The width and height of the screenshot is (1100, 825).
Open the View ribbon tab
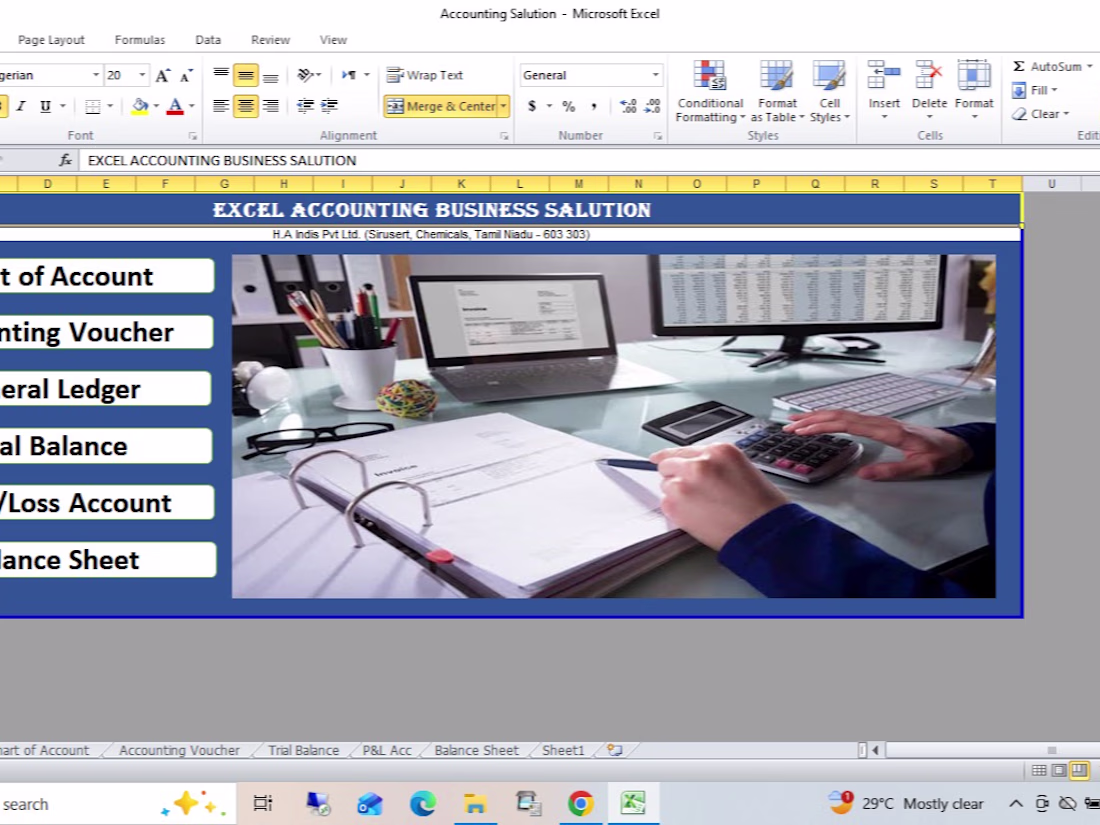point(333,40)
